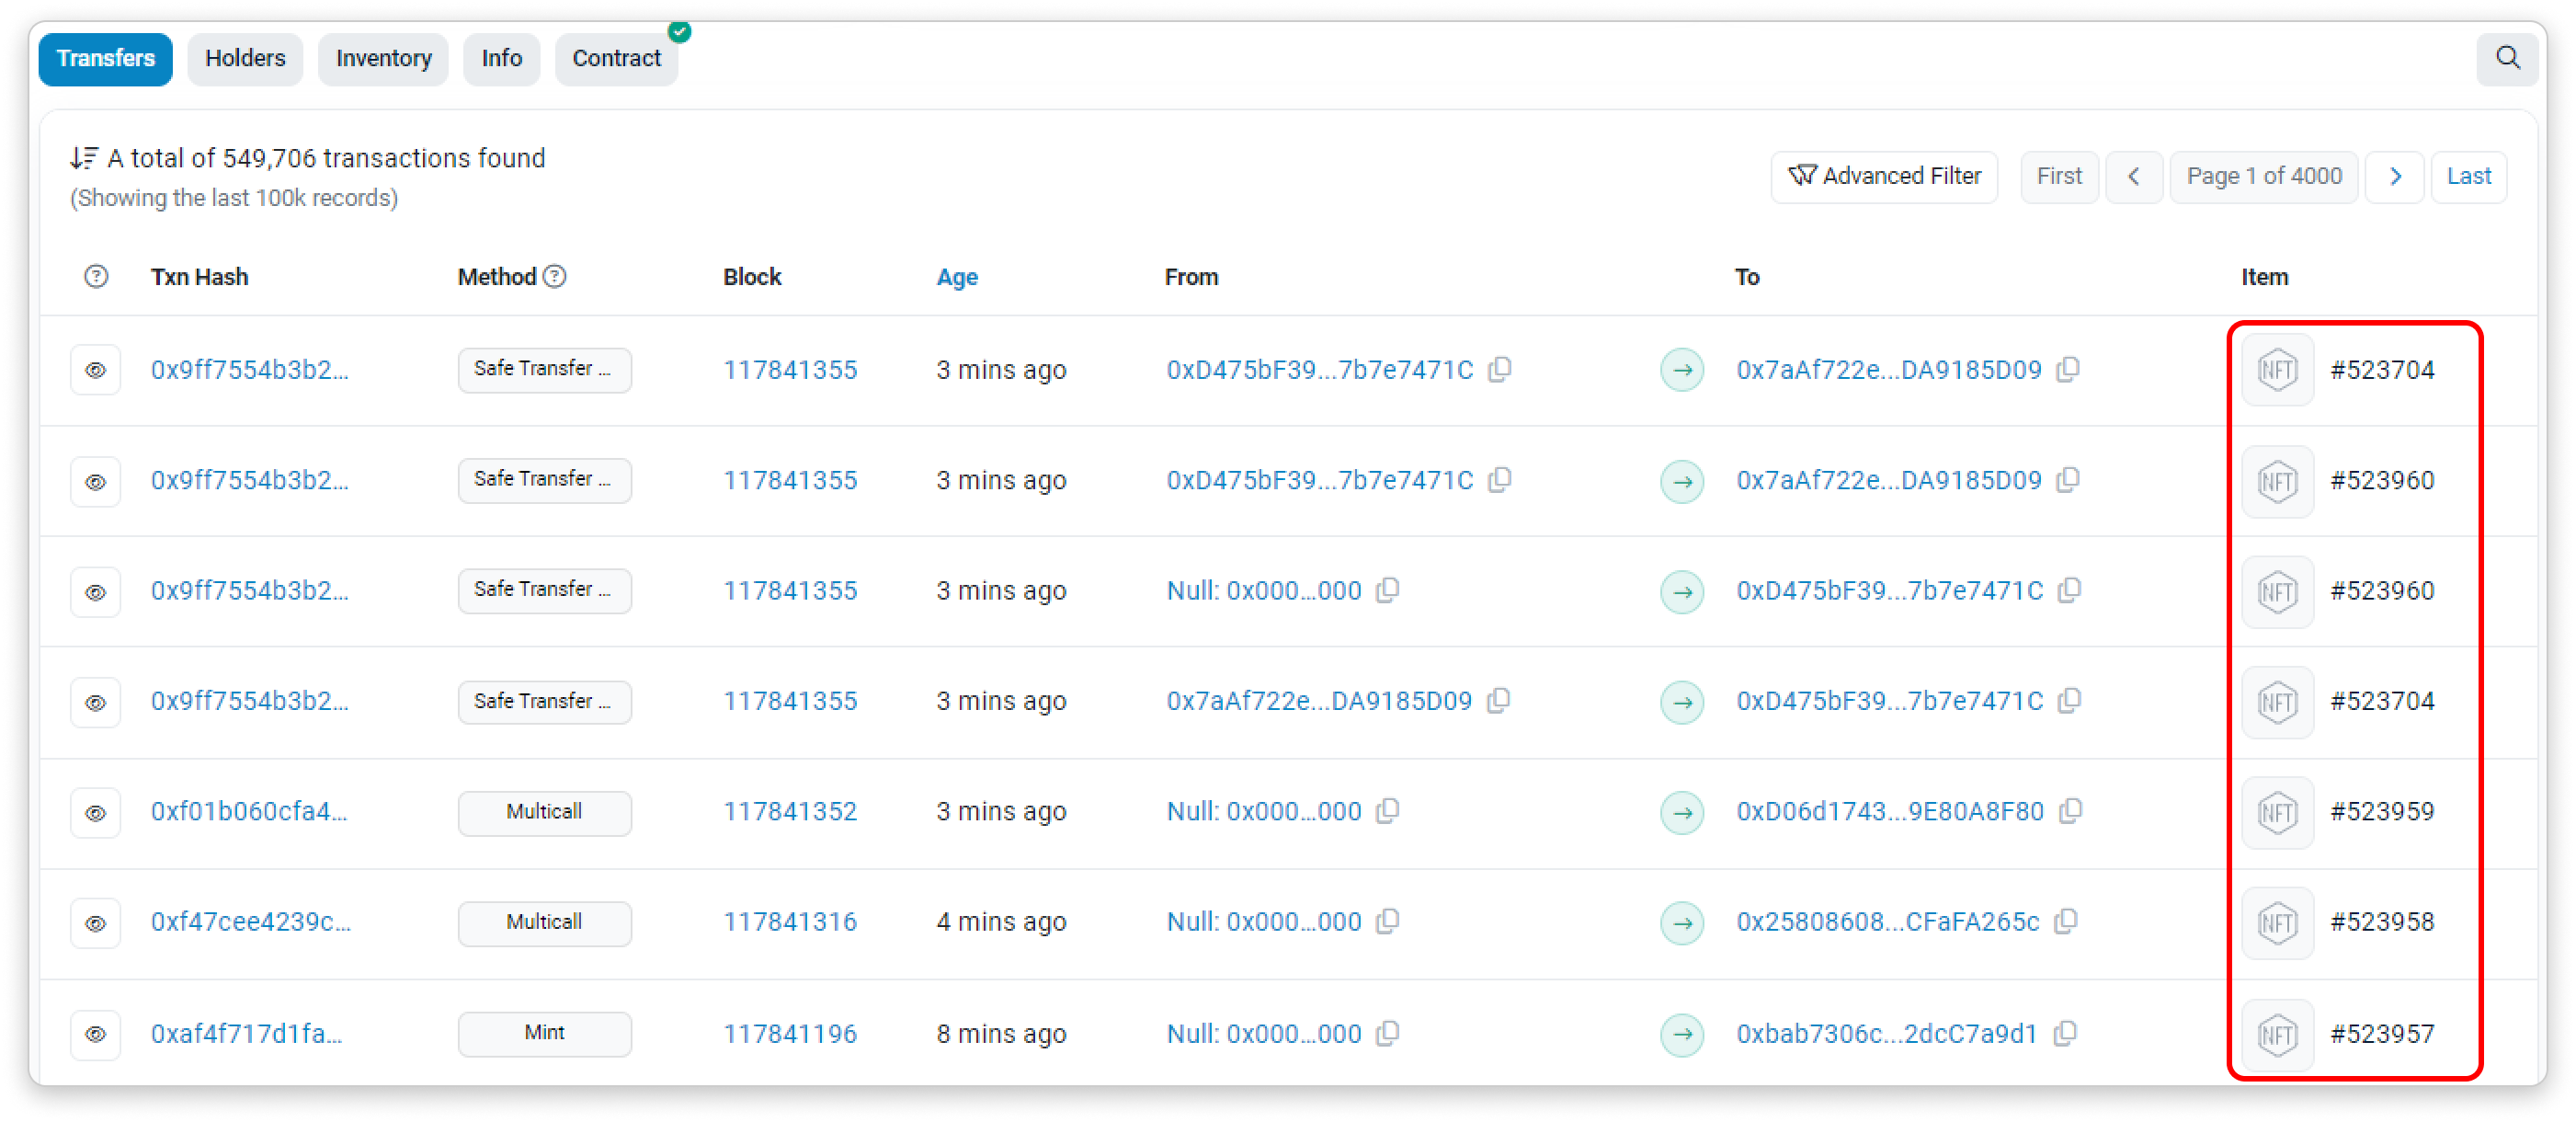The height and width of the screenshot is (1122, 2576).
Task: Click the Method column help icon
Action: click(555, 277)
